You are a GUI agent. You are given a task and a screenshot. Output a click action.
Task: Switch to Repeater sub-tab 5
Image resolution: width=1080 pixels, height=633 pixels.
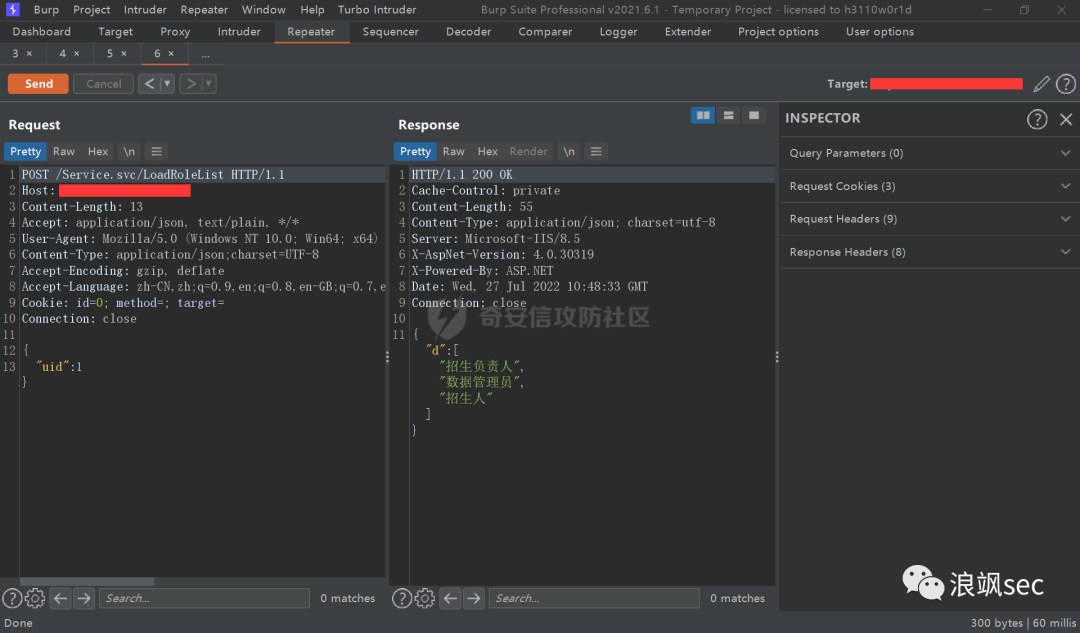click(x=110, y=53)
